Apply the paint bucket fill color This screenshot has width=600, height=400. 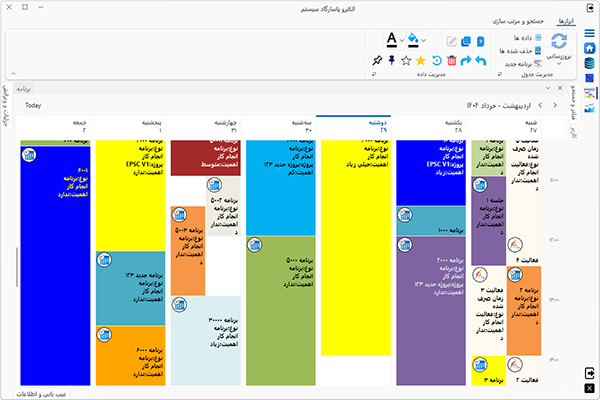point(413,40)
